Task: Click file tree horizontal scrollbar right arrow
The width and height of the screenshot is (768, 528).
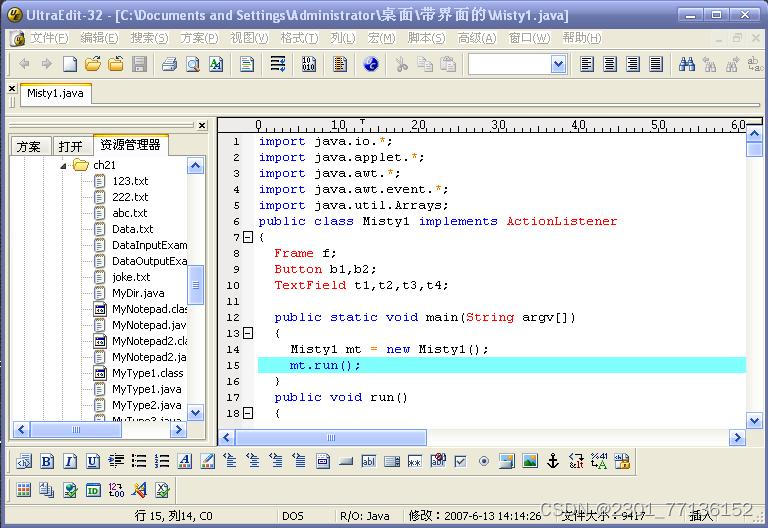Action: (179, 430)
